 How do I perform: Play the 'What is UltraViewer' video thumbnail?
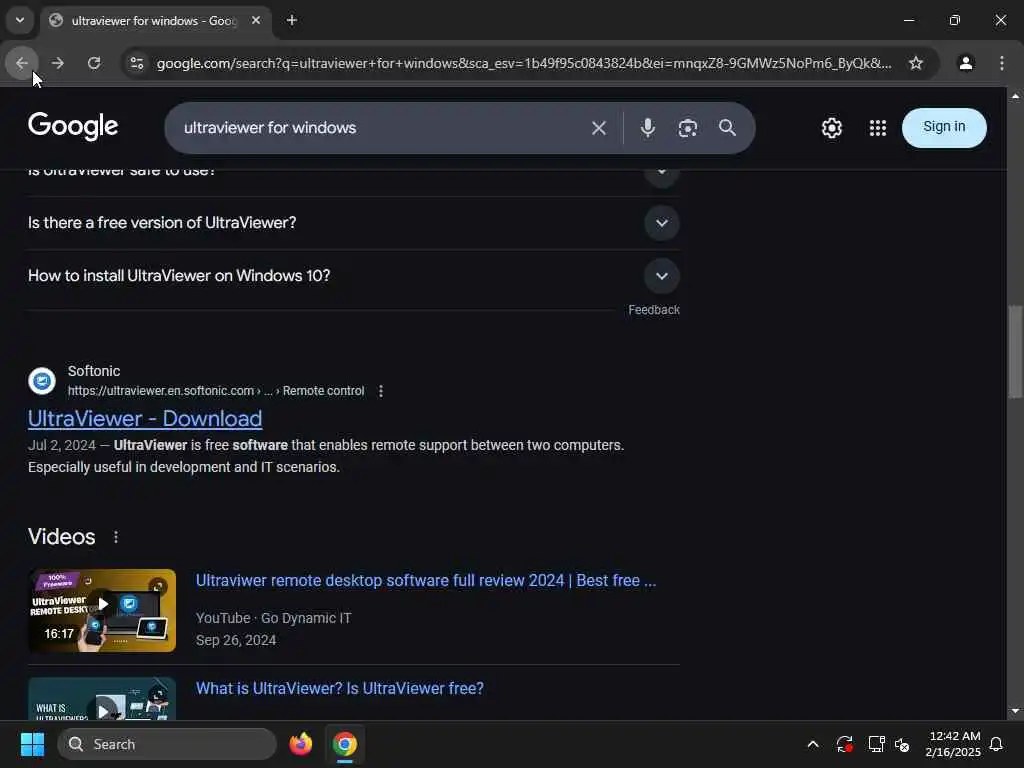[102, 699]
